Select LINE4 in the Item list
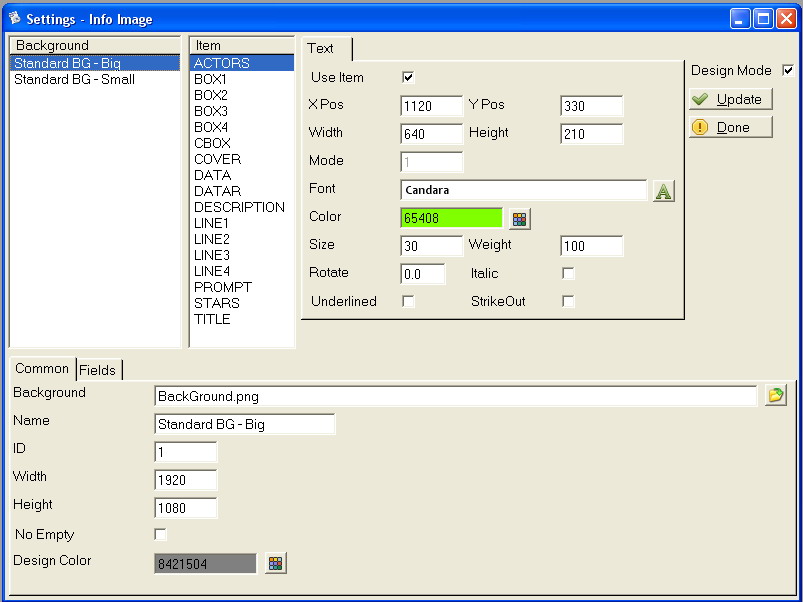The width and height of the screenshot is (803, 602). pos(242,271)
